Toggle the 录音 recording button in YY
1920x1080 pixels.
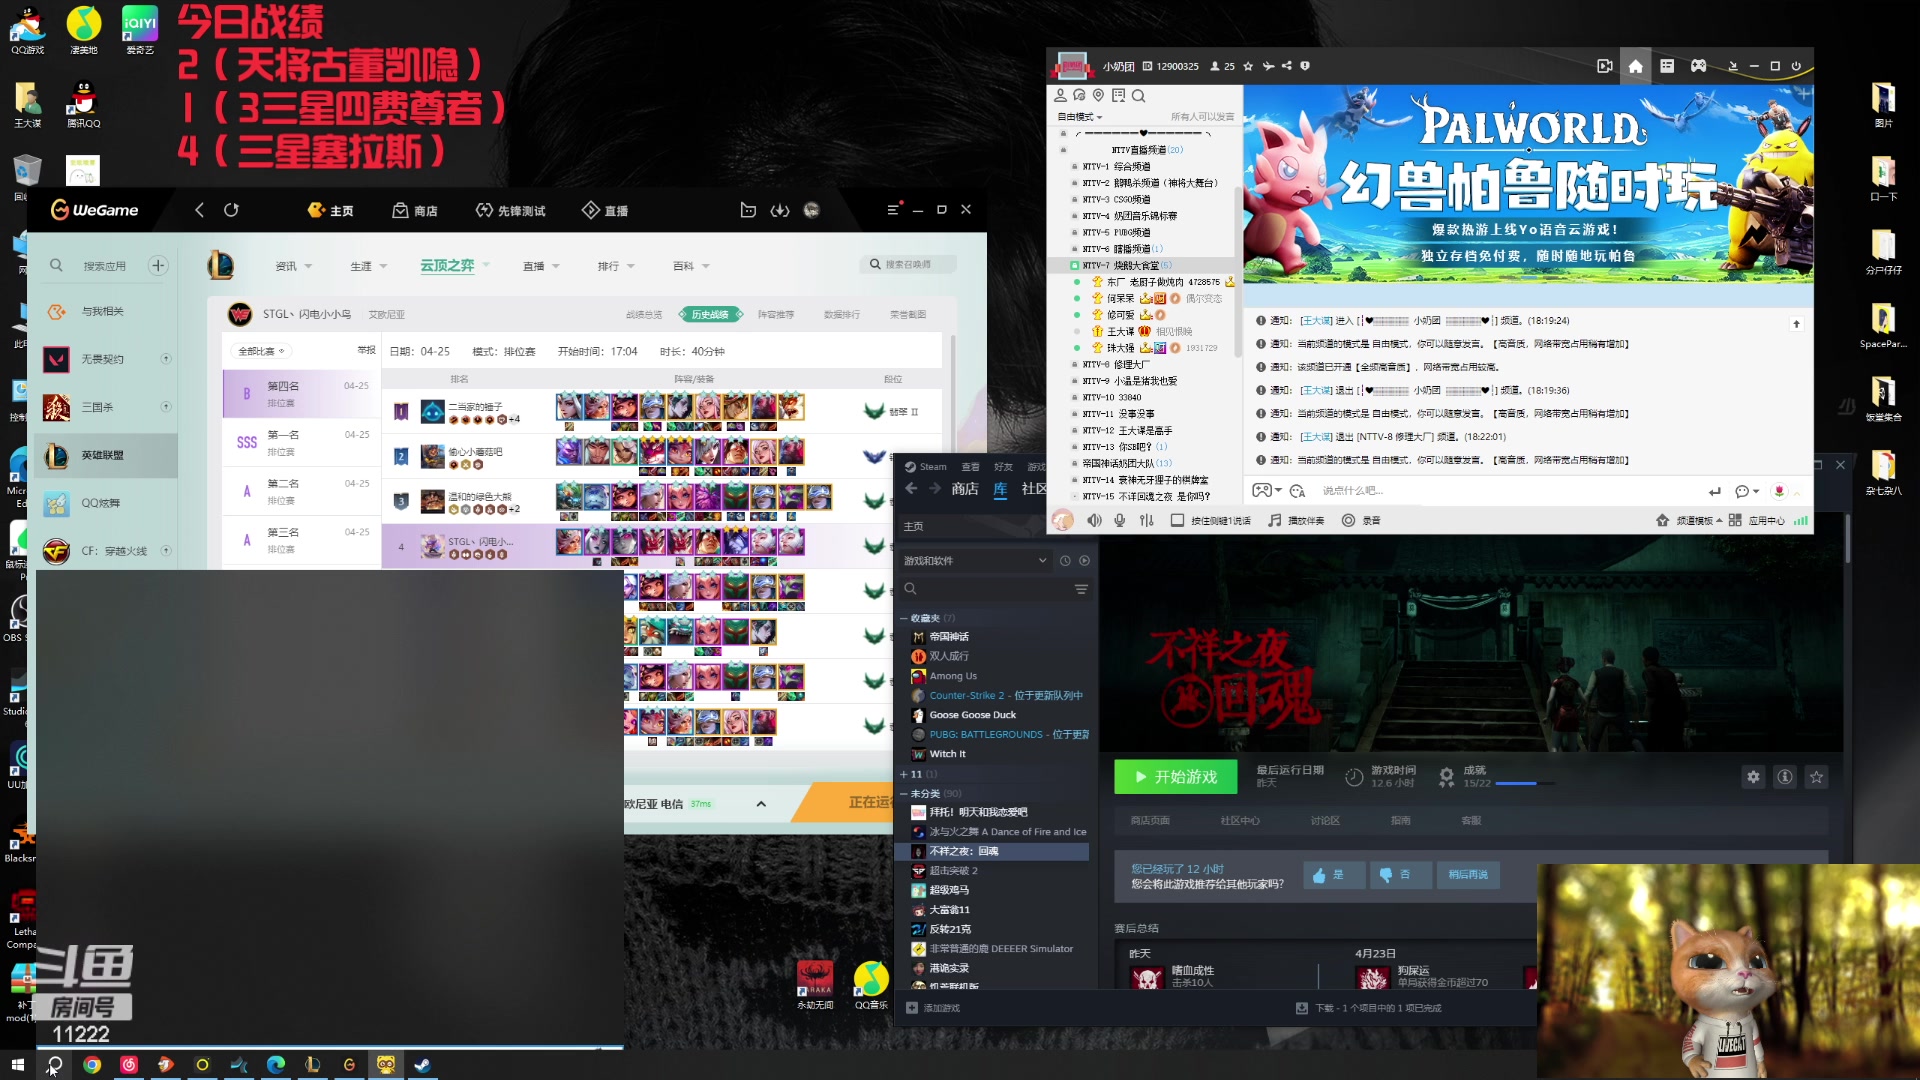pyautogui.click(x=1361, y=520)
